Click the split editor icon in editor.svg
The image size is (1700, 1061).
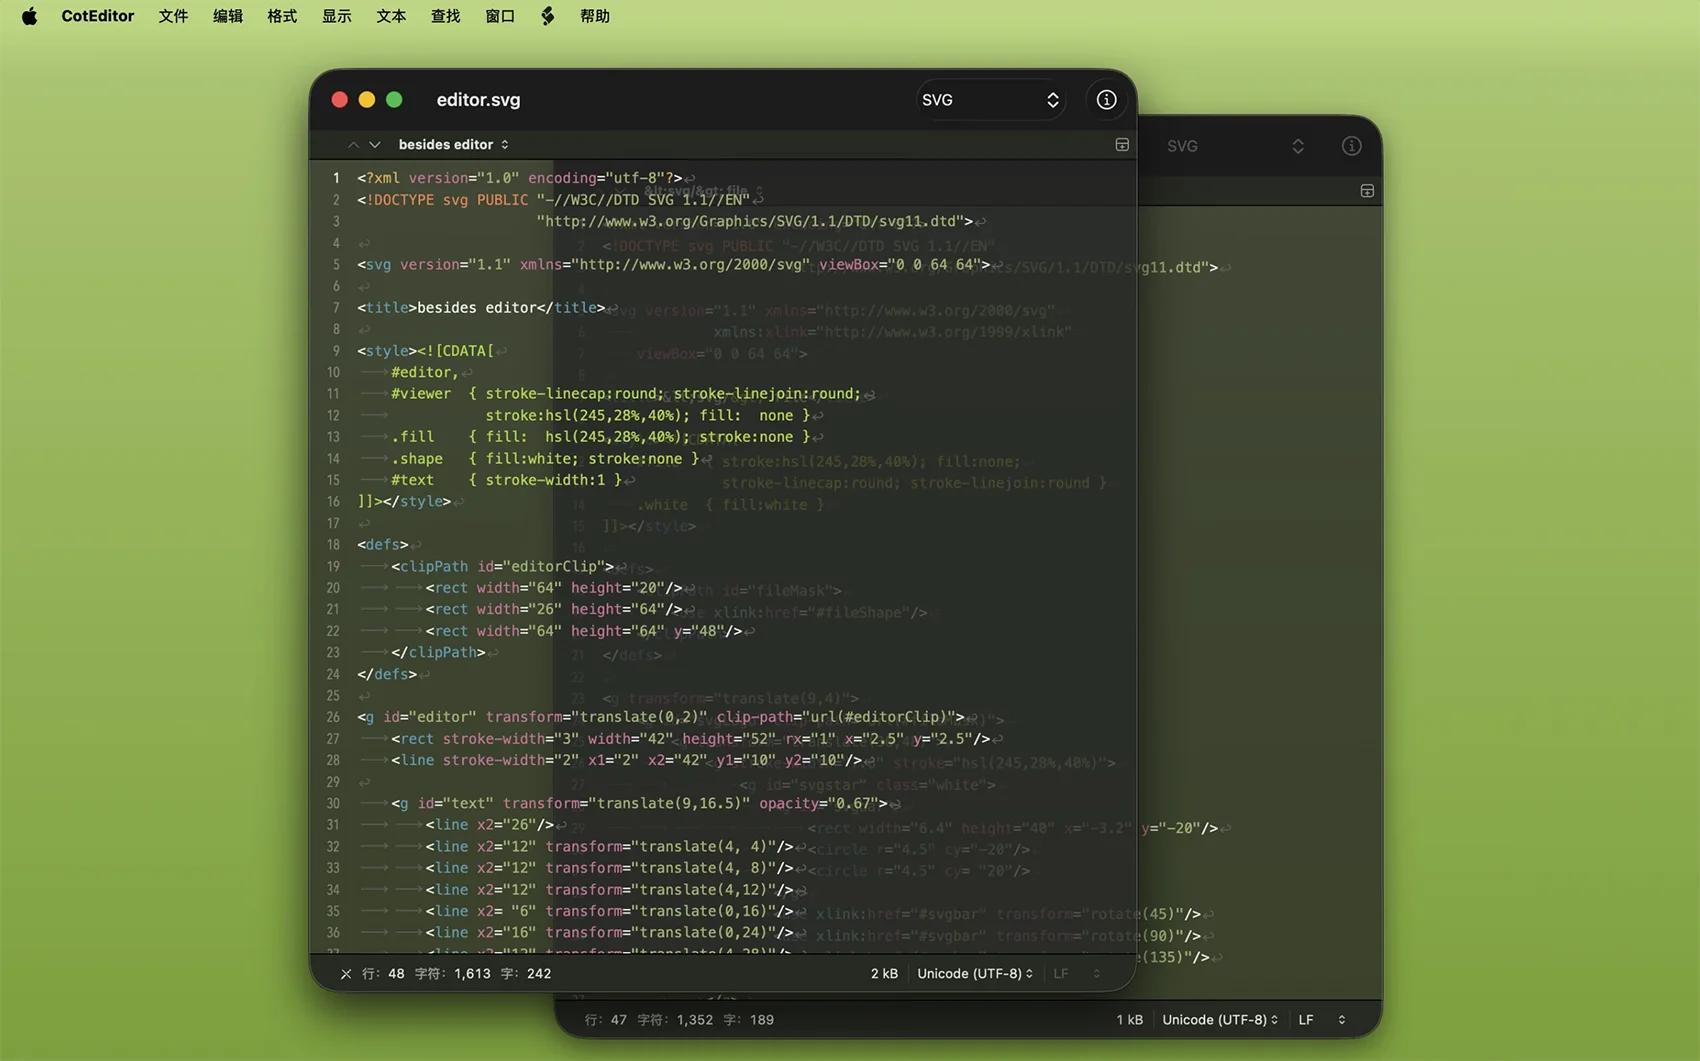click(x=1122, y=145)
